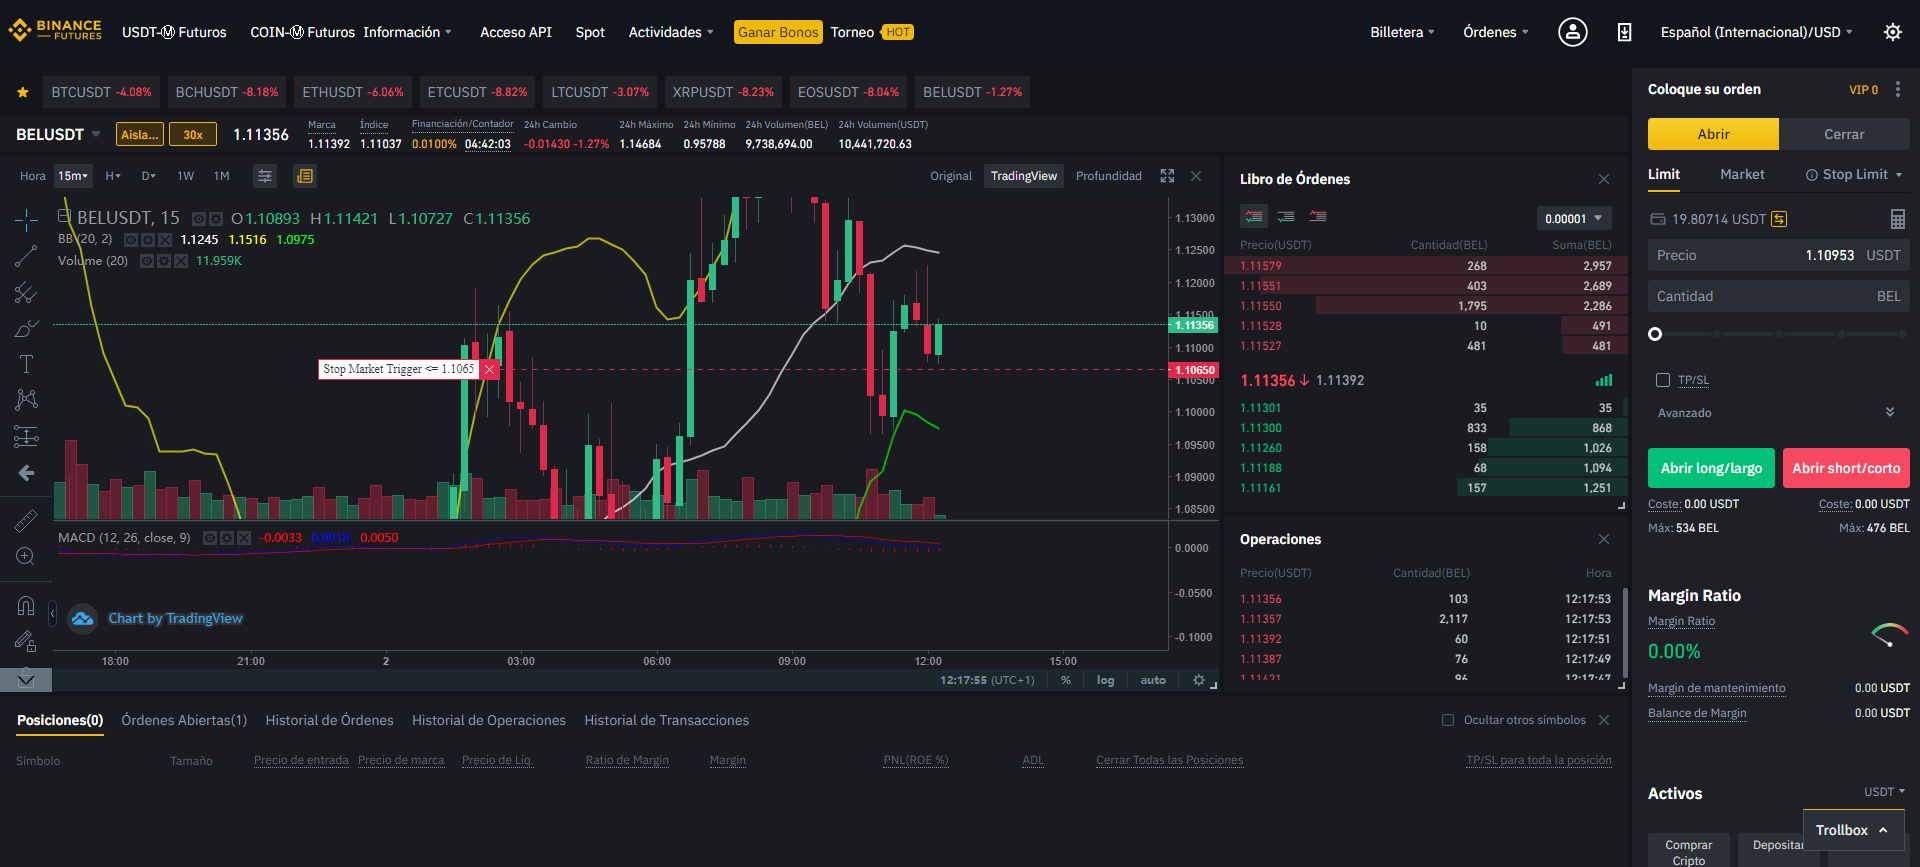This screenshot has width=1920, height=867.
Task: Expand the Avanzado section
Action: click(1777, 412)
